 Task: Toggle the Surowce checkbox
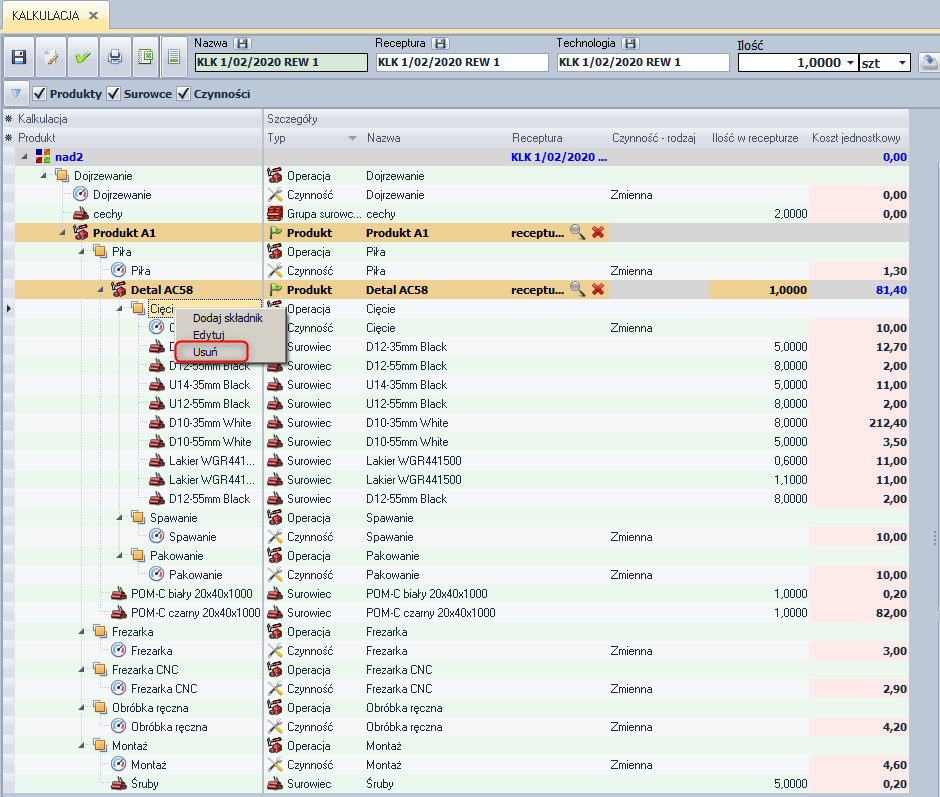113,94
